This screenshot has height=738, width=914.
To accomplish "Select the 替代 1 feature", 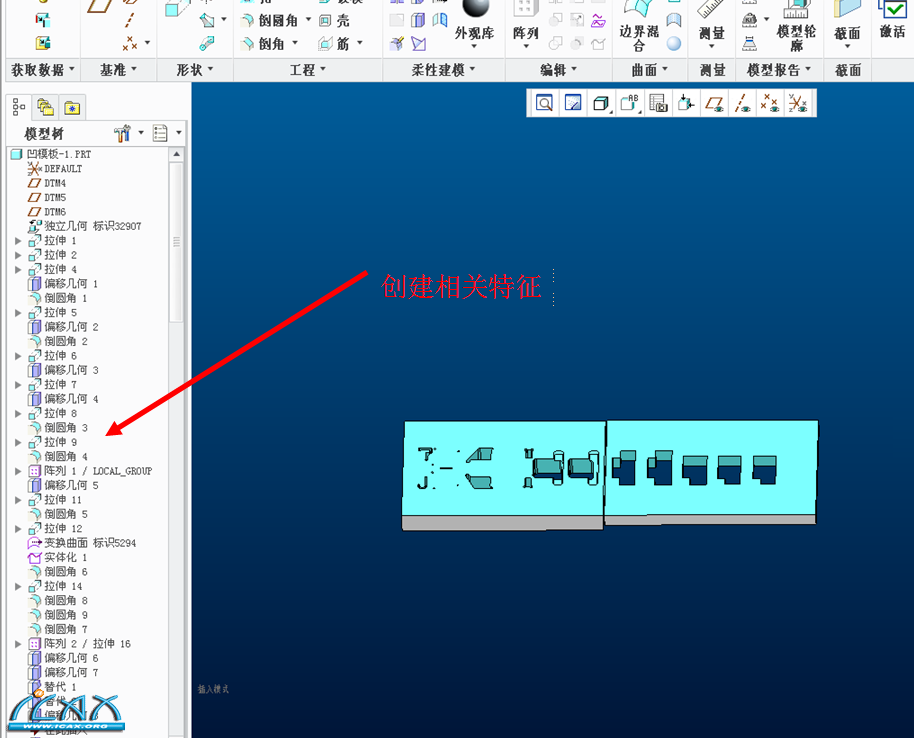I will click(x=52, y=687).
